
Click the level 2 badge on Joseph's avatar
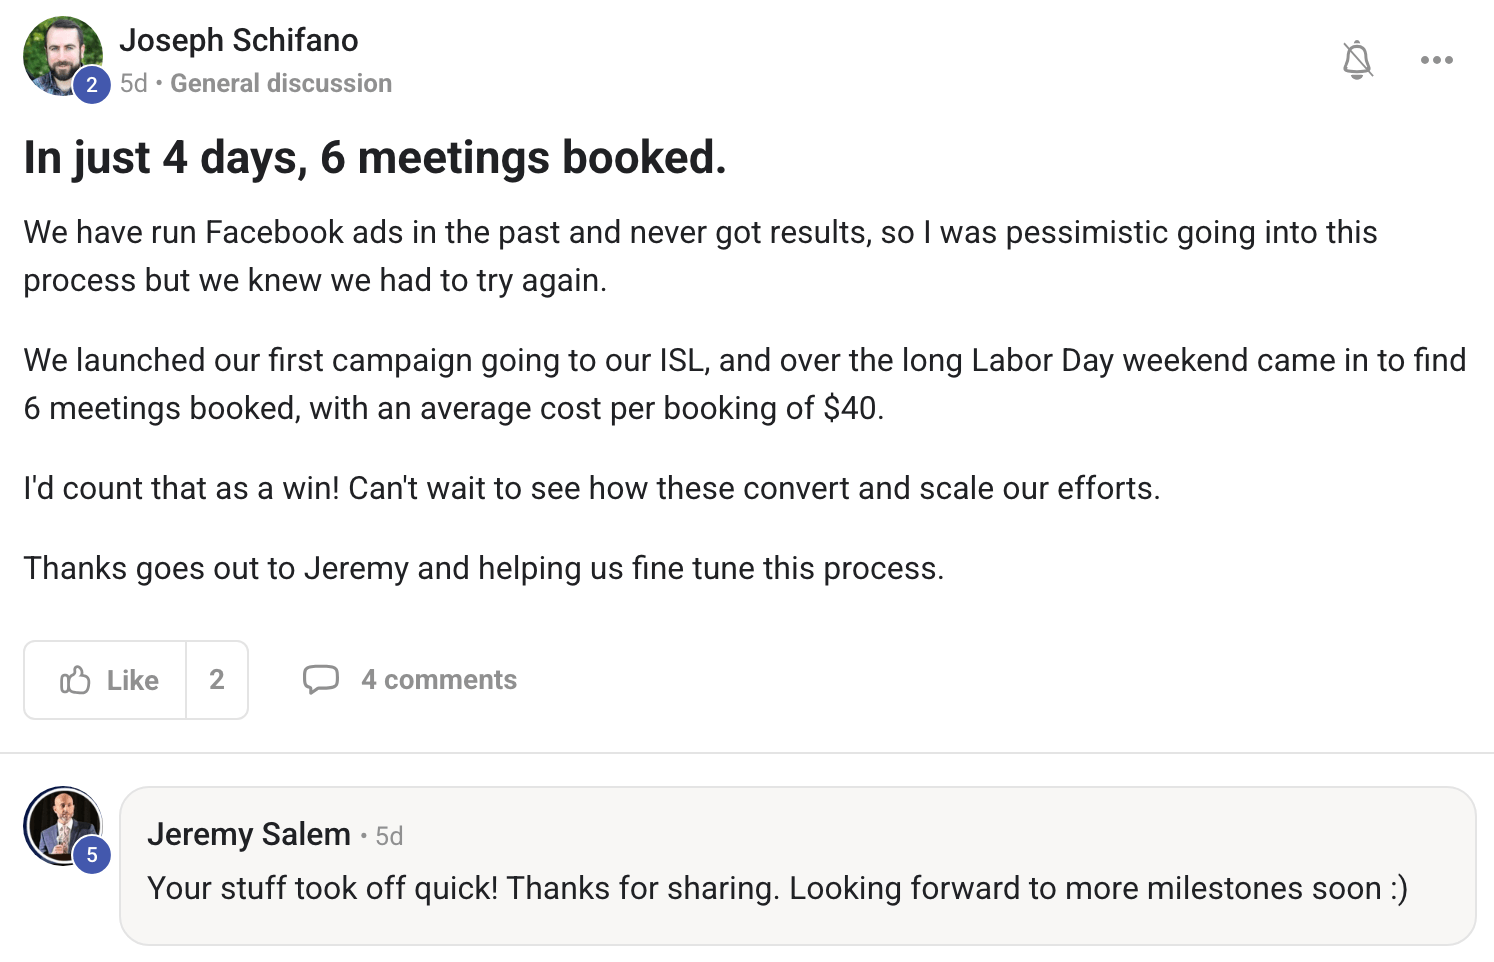coord(92,85)
